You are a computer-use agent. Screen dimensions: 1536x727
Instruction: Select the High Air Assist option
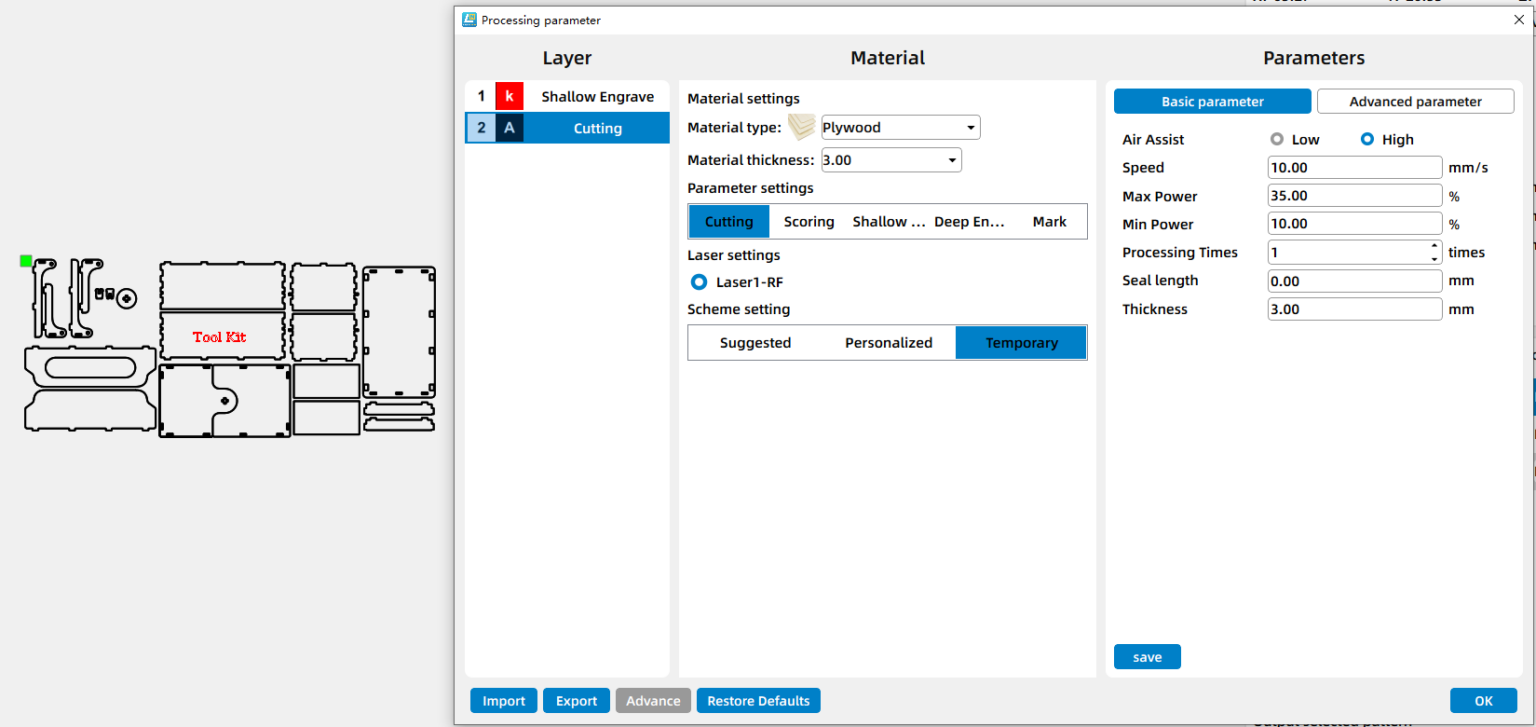click(x=1367, y=139)
